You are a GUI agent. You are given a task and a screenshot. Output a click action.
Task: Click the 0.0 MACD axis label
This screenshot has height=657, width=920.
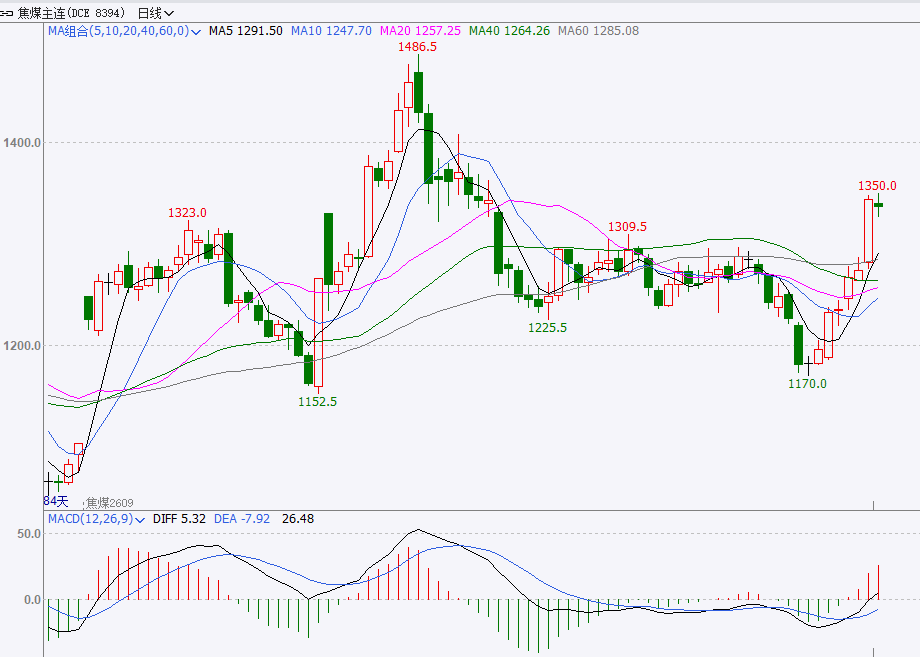click(32, 600)
